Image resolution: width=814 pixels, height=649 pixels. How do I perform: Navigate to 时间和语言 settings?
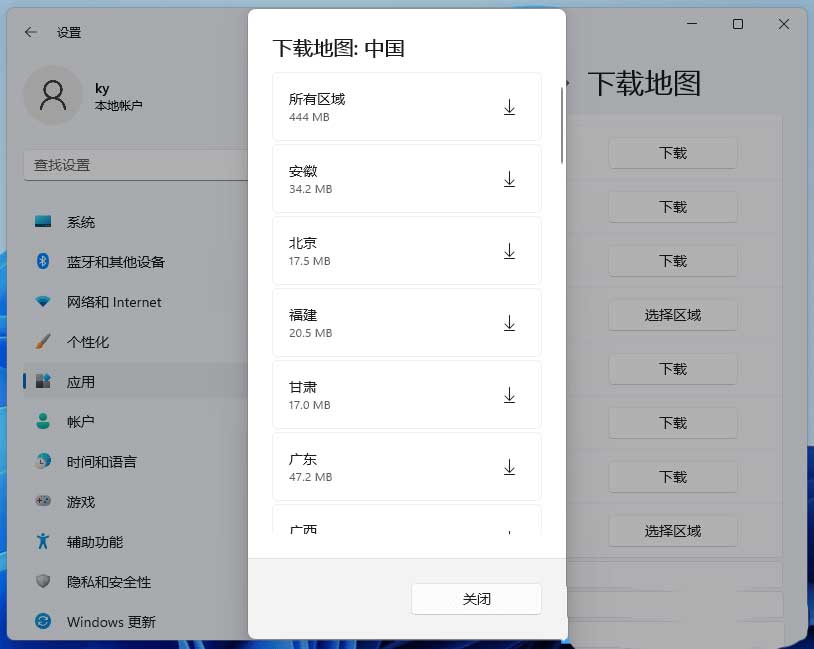pos(101,462)
